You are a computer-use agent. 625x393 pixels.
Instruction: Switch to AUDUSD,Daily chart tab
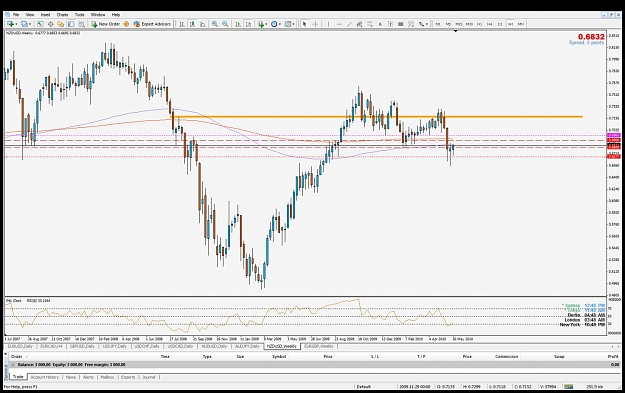214,346
